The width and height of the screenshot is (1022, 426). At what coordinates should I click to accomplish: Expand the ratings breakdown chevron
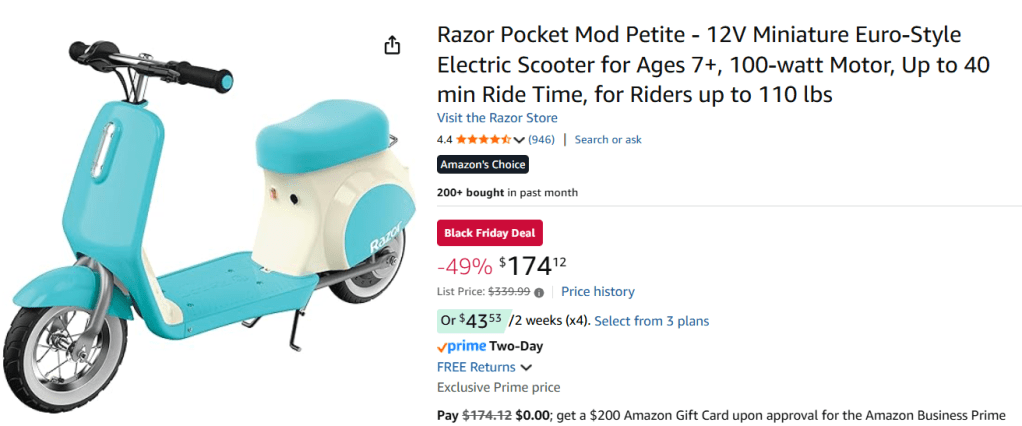(x=519, y=140)
